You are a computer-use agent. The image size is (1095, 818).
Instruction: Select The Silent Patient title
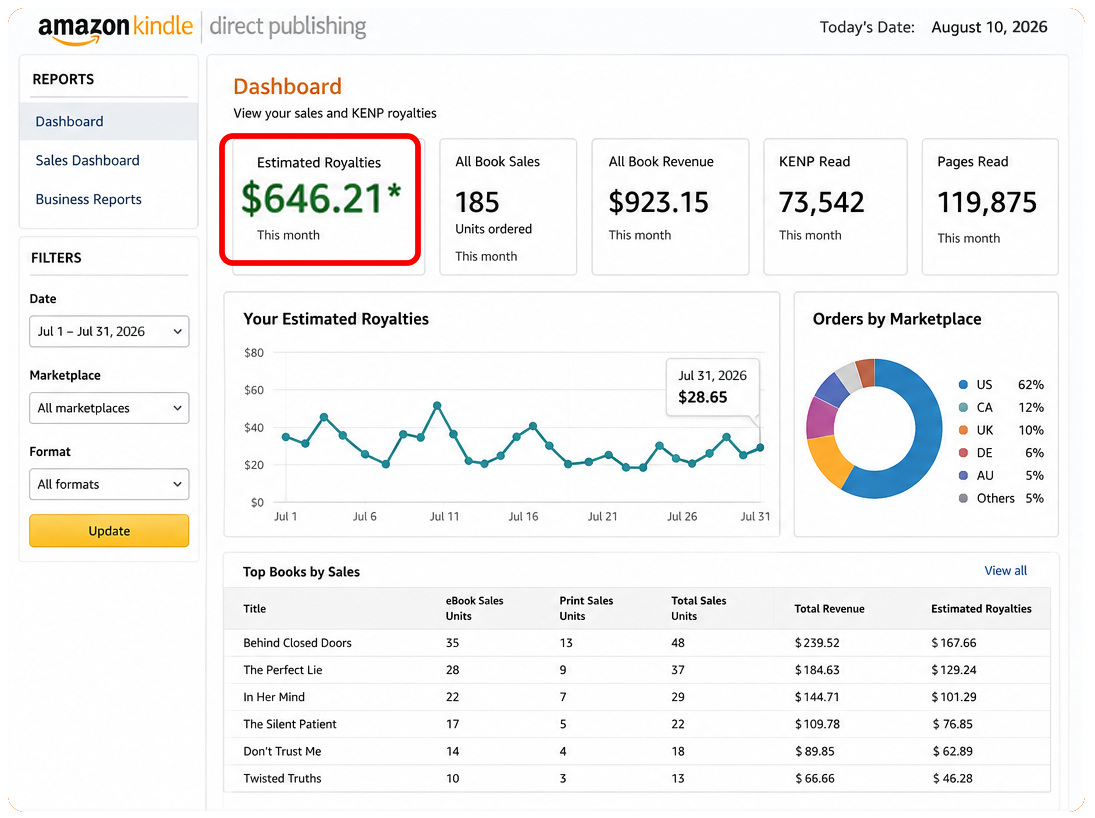tap(290, 724)
